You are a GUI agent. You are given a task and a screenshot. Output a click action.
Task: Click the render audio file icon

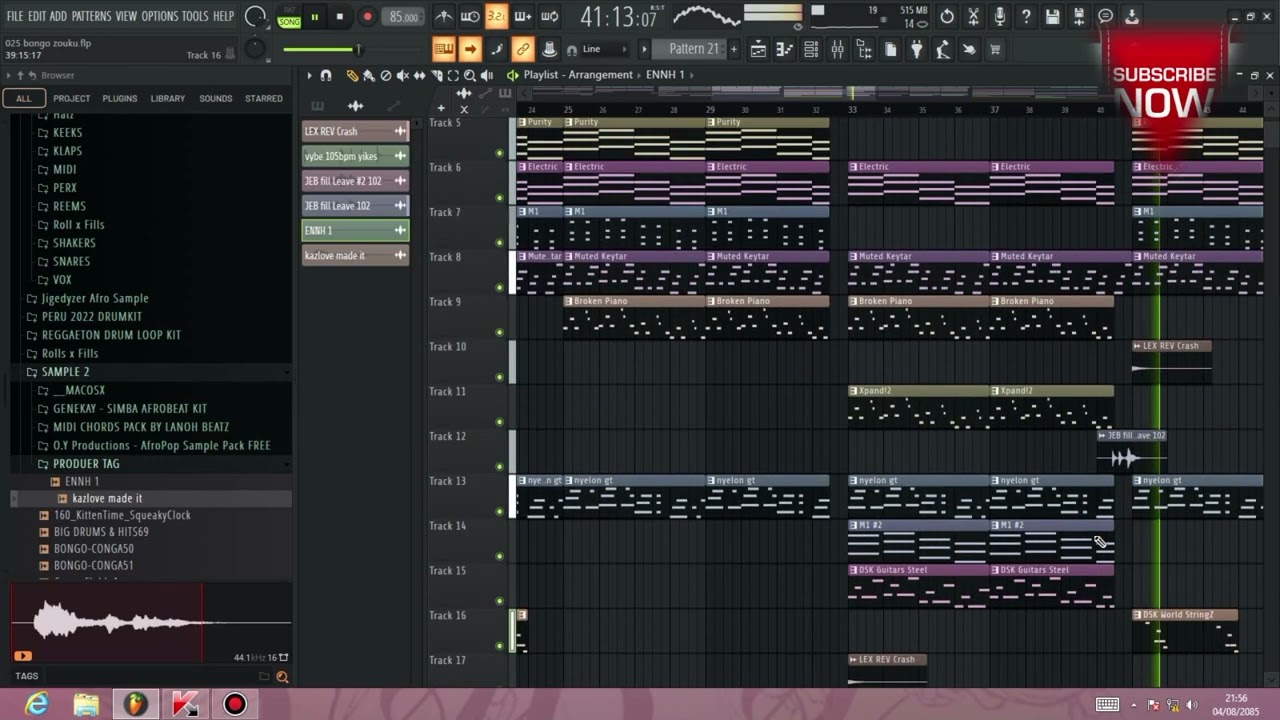point(1079,16)
